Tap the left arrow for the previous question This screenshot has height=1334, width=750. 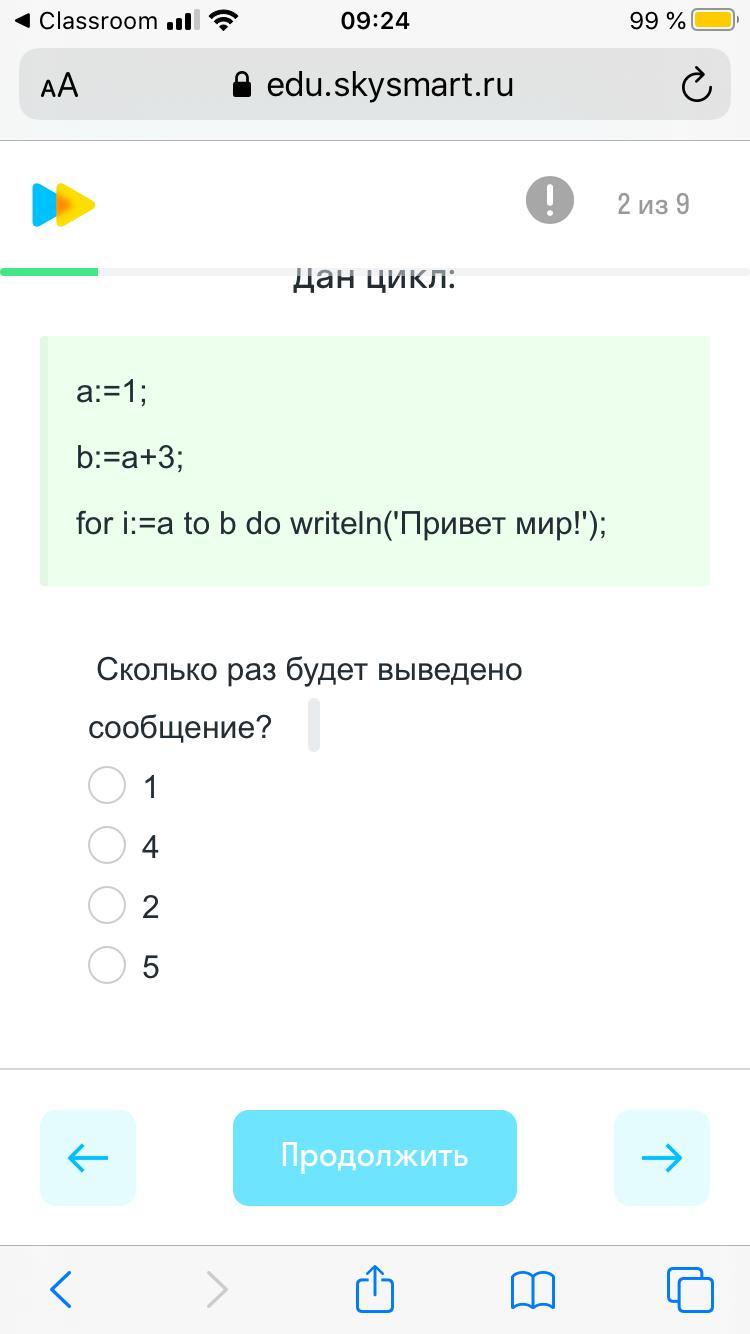pos(88,1157)
